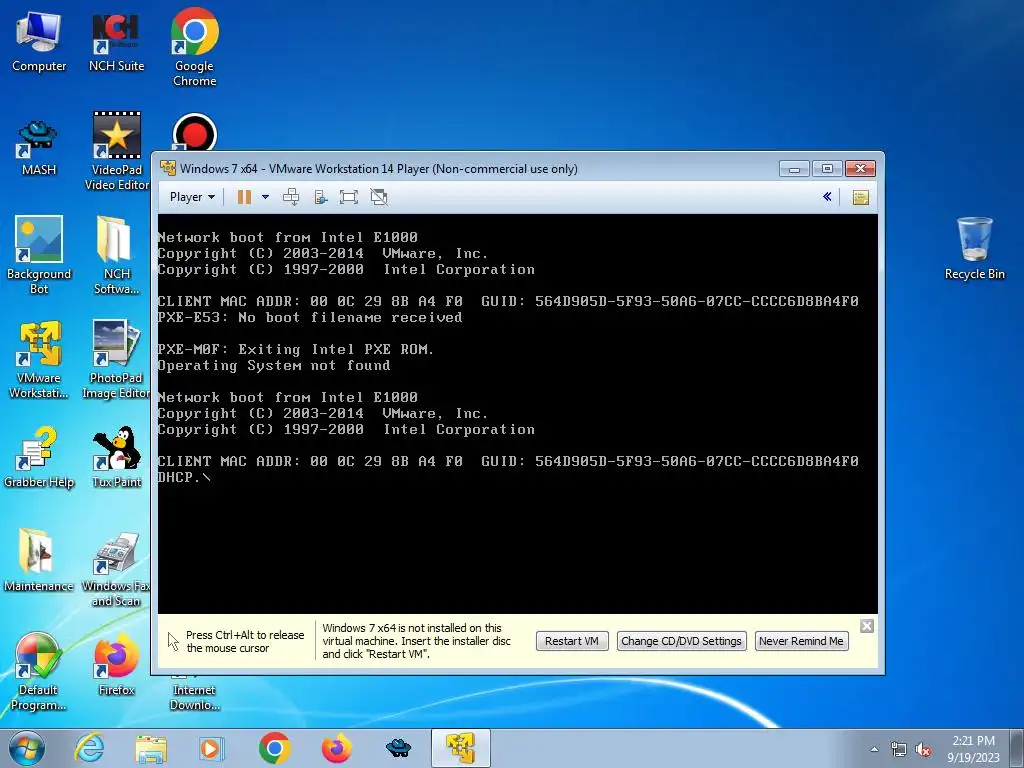Open the Windows Start menu
Image resolution: width=1024 pixels, height=768 pixels.
[x=27, y=748]
